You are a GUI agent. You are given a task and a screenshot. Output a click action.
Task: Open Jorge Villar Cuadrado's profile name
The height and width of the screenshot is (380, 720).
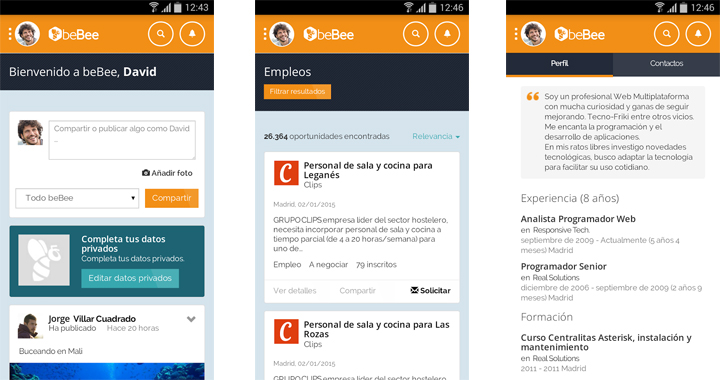92,319
